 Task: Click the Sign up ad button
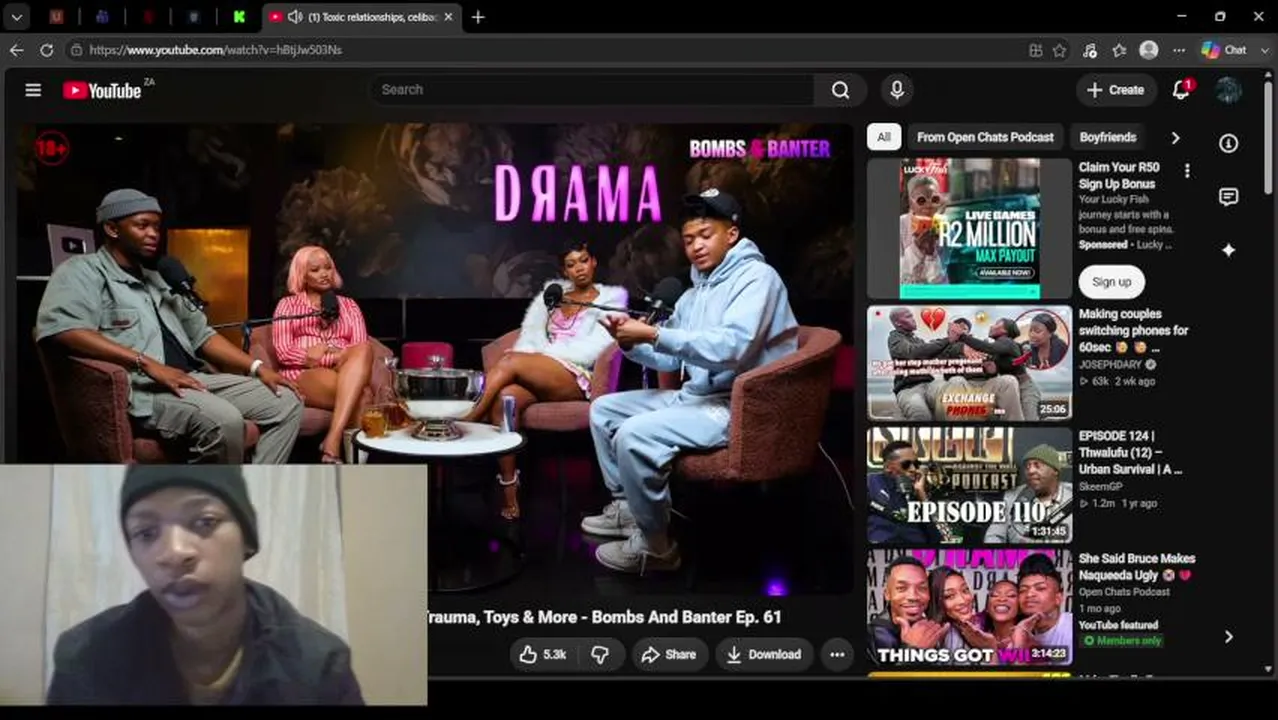1111,282
